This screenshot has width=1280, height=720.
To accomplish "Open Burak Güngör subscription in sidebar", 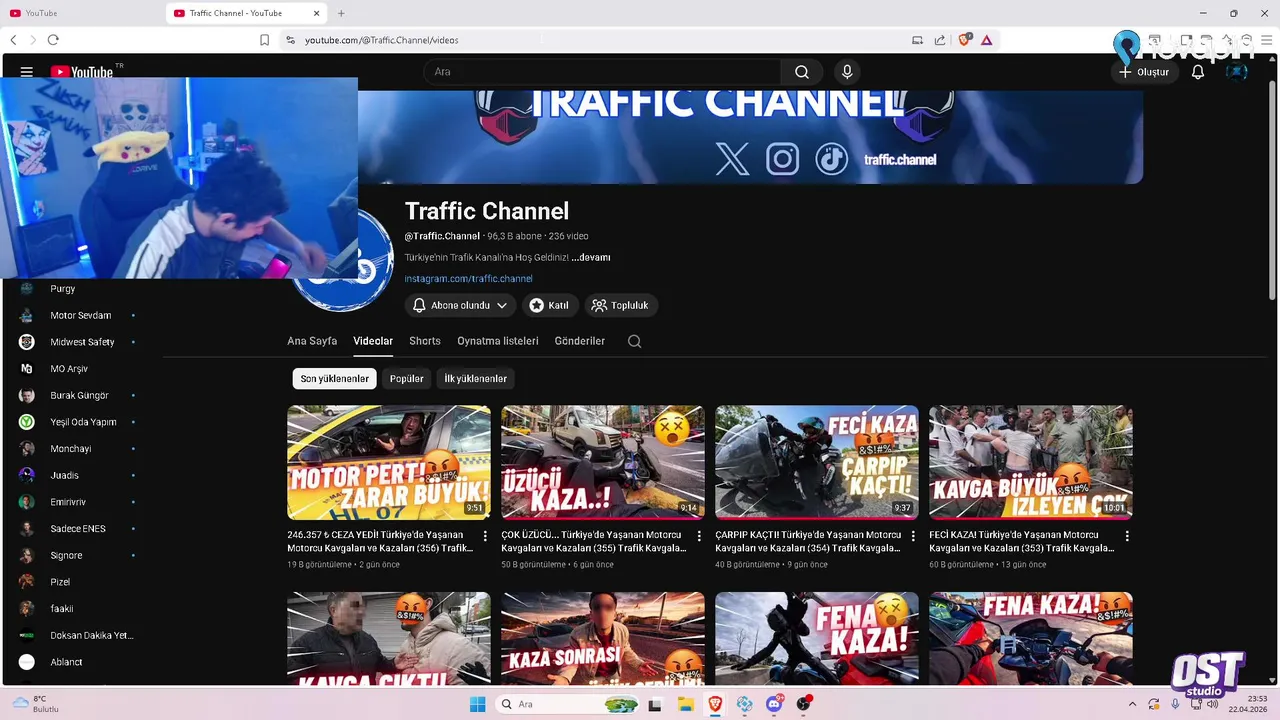I will (x=80, y=395).
